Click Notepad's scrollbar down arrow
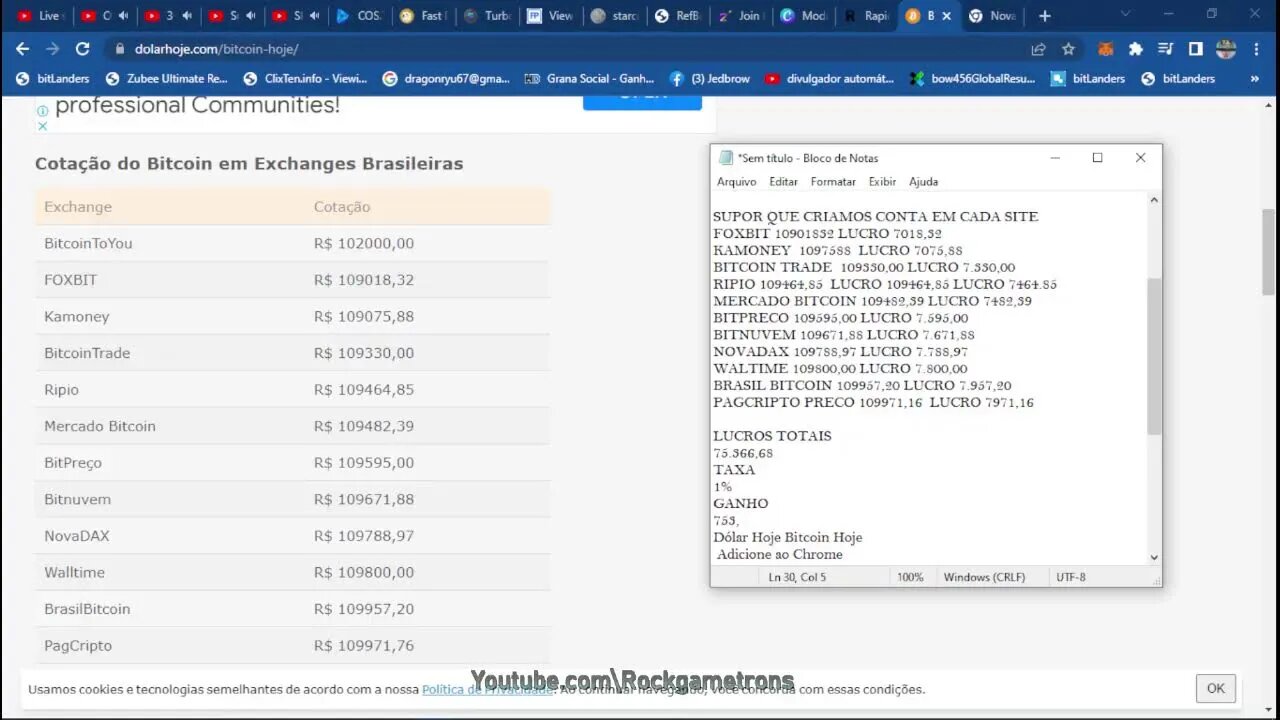 point(1154,558)
